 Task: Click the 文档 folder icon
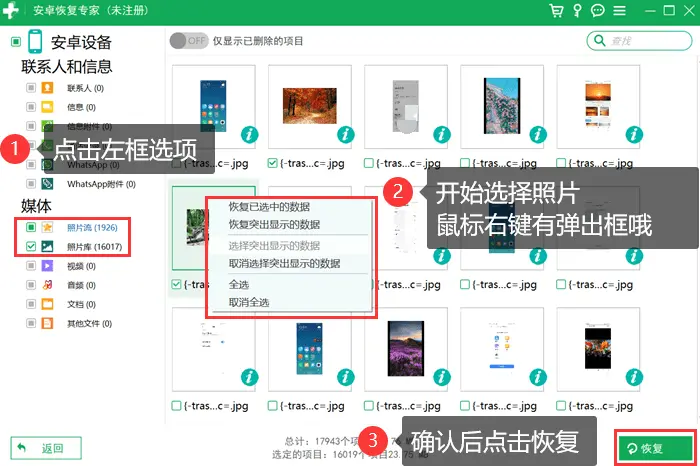click(47, 304)
